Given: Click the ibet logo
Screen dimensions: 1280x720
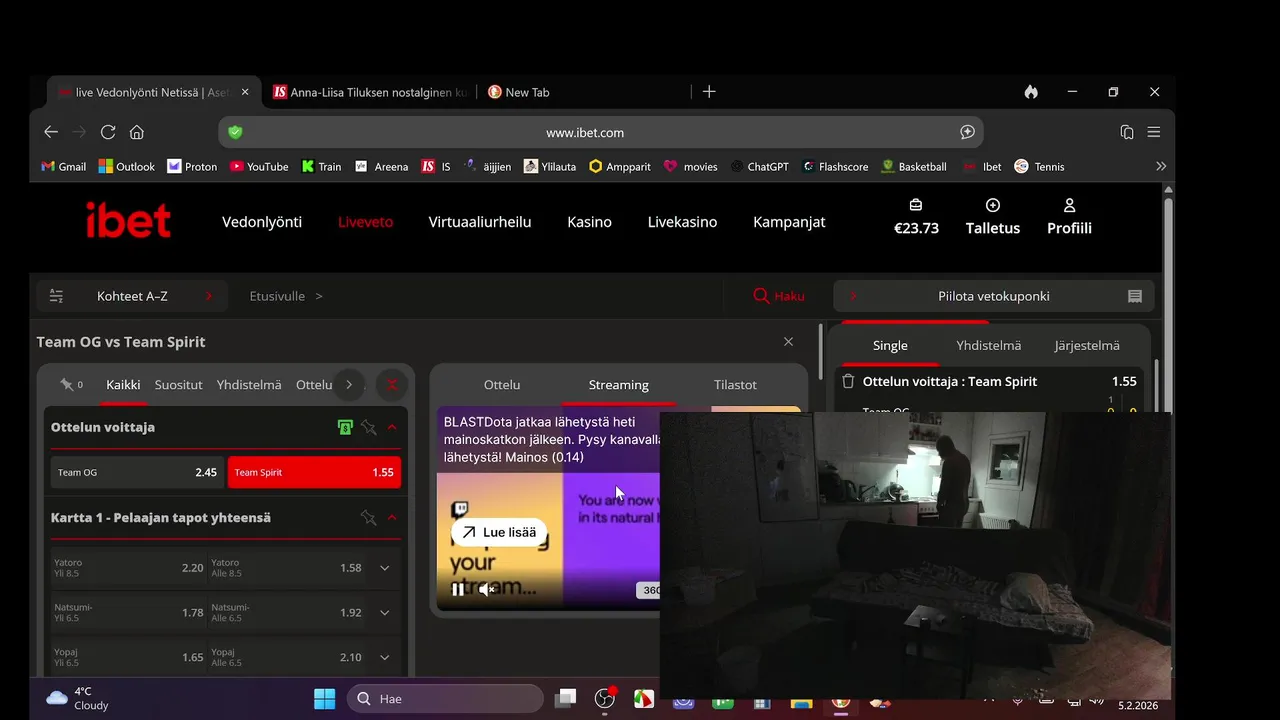Looking at the screenshot, I should point(128,221).
